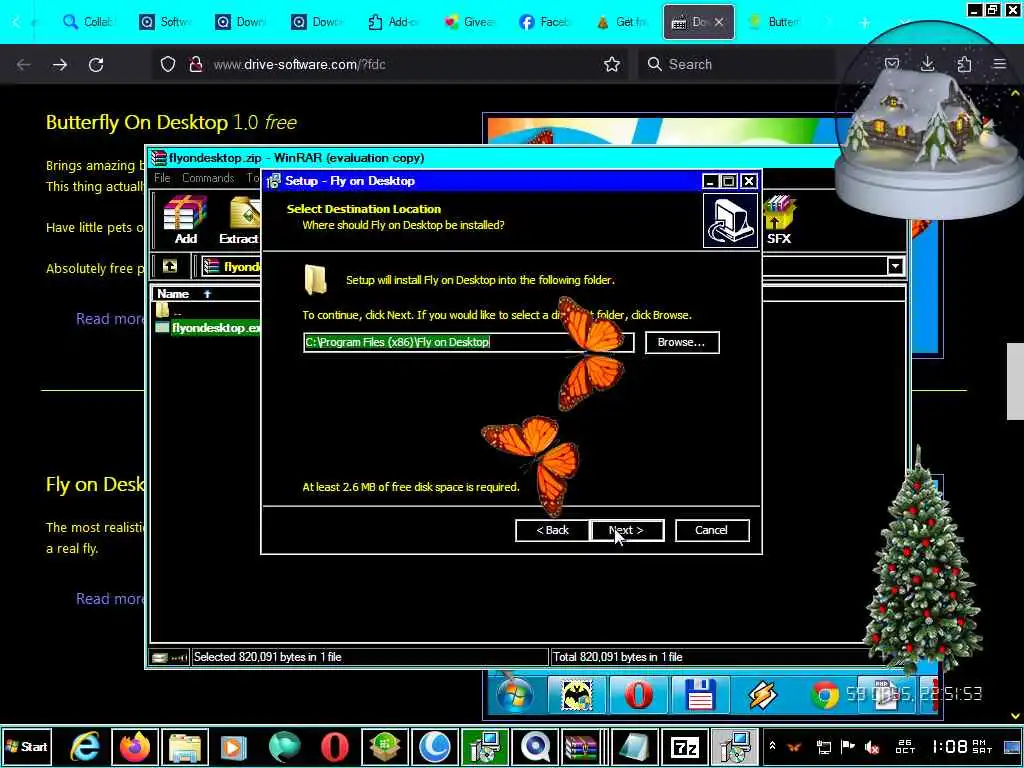Click the Extract icon in WinRAR toolbar
The width and height of the screenshot is (1024, 768).
(x=239, y=220)
